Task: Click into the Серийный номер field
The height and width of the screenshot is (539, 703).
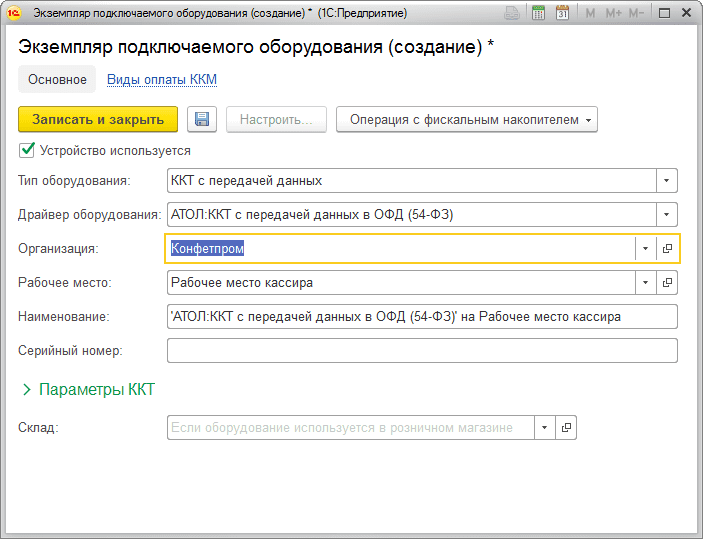Action: point(422,350)
